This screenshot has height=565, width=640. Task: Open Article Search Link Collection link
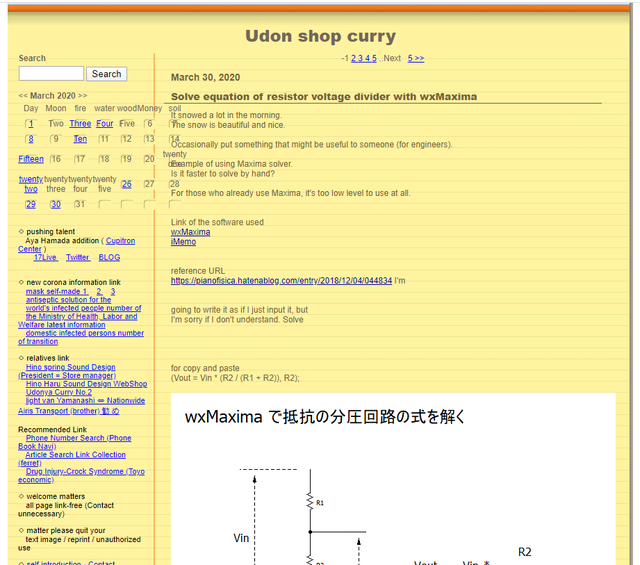coord(76,454)
